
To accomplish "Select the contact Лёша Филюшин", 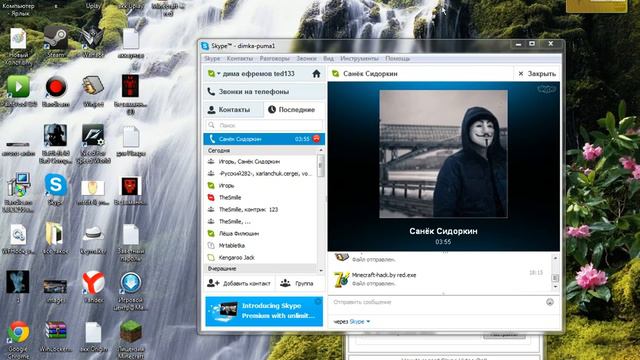I will [x=260, y=233].
